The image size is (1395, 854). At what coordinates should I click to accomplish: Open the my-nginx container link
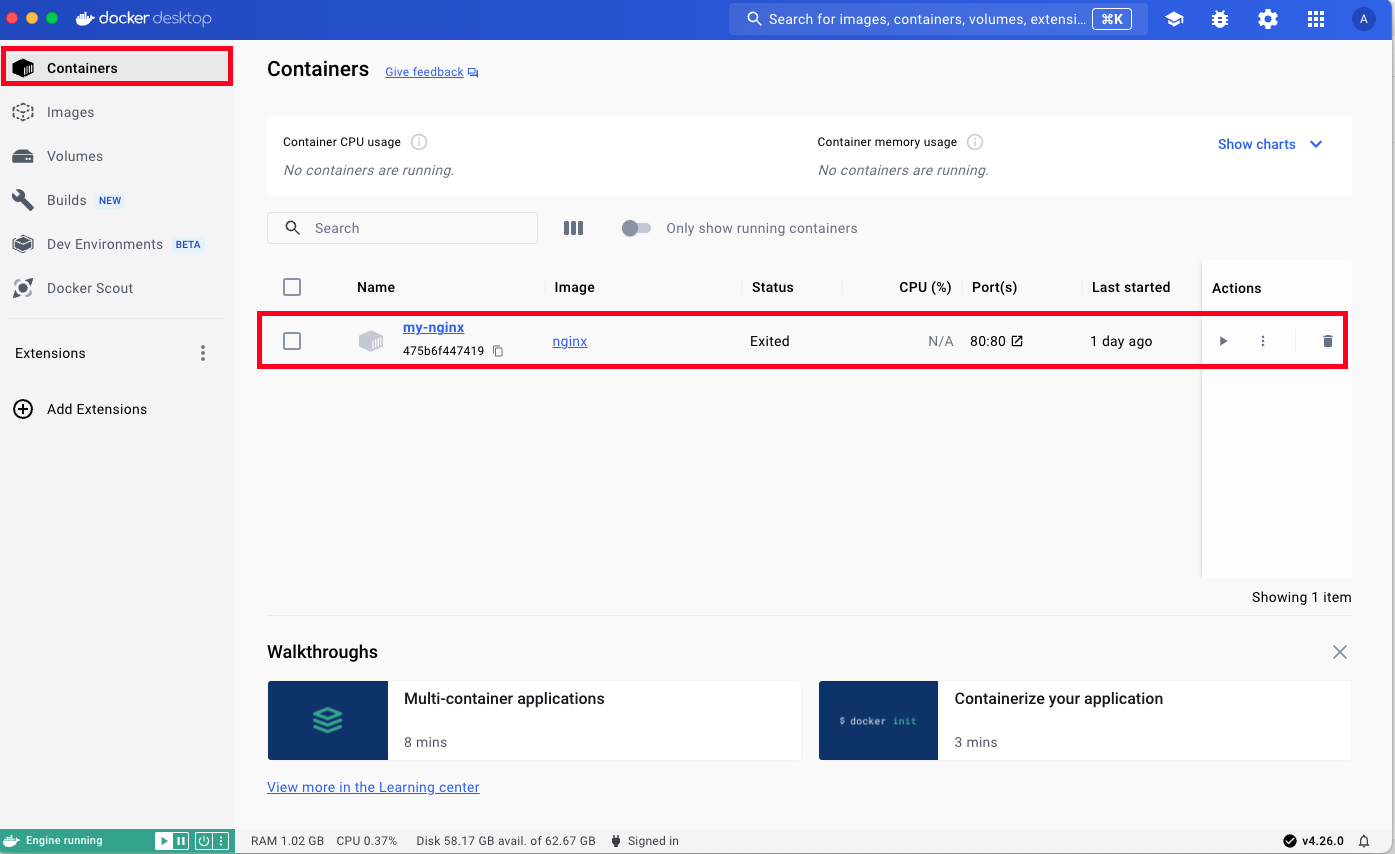[x=433, y=327]
